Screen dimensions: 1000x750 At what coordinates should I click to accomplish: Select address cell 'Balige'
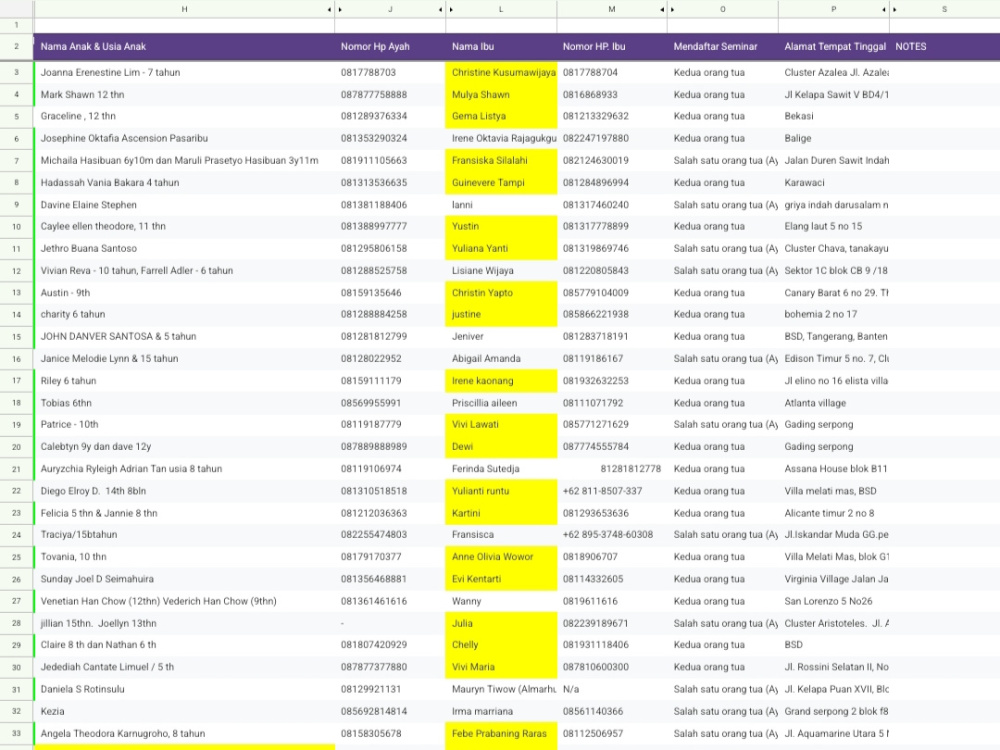click(834, 138)
